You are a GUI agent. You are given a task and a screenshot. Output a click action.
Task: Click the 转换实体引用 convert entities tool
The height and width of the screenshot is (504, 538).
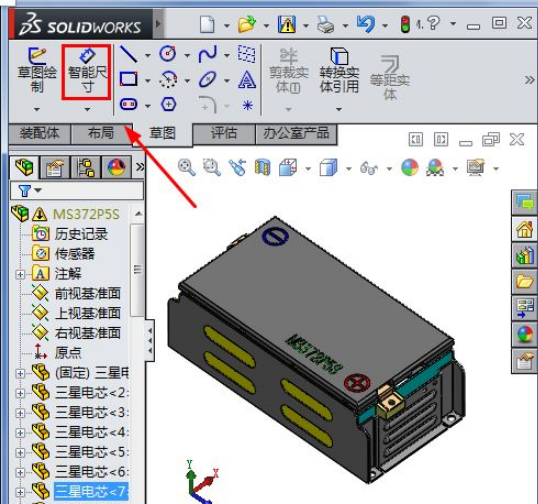tap(339, 71)
